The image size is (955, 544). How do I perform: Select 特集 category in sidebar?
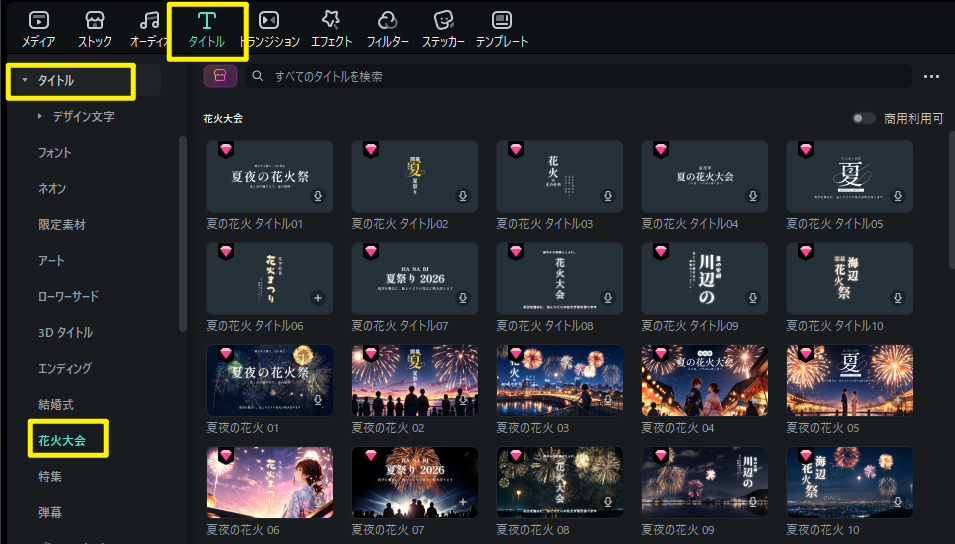click(x=50, y=476)
